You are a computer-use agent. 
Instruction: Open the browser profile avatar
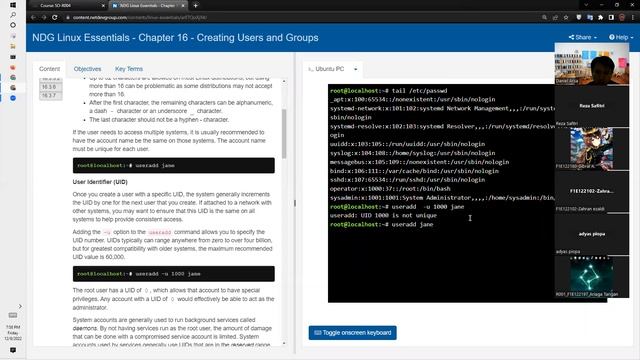point(622,18)
